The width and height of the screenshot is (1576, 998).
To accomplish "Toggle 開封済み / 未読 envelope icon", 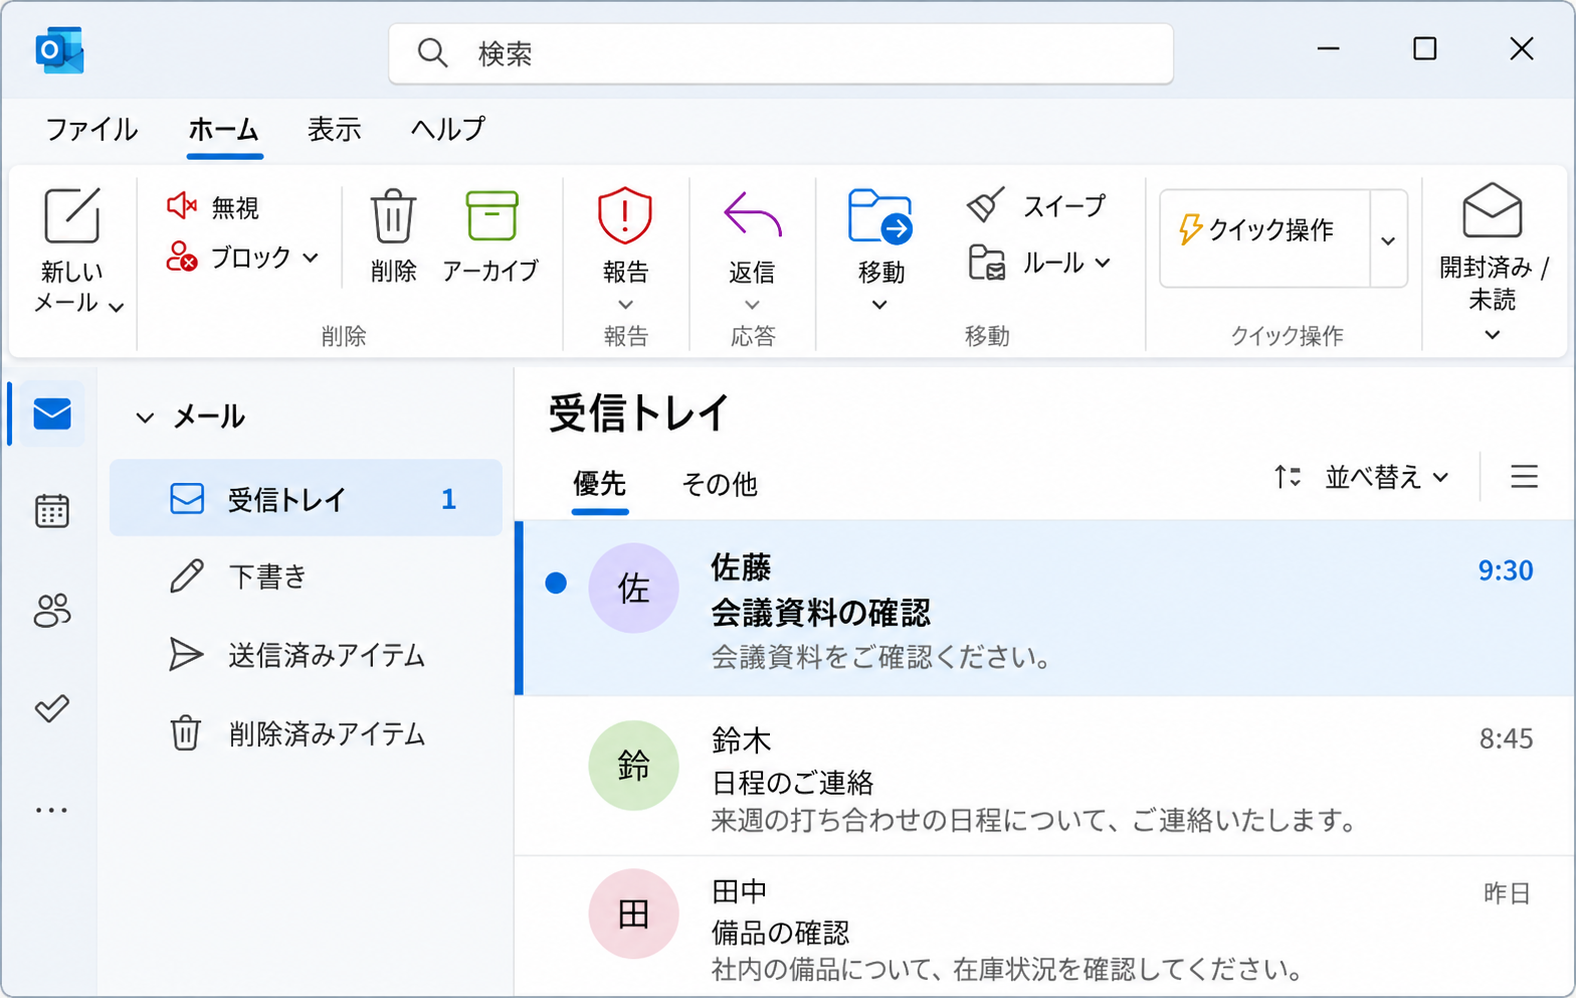I will click(1492, 210).
